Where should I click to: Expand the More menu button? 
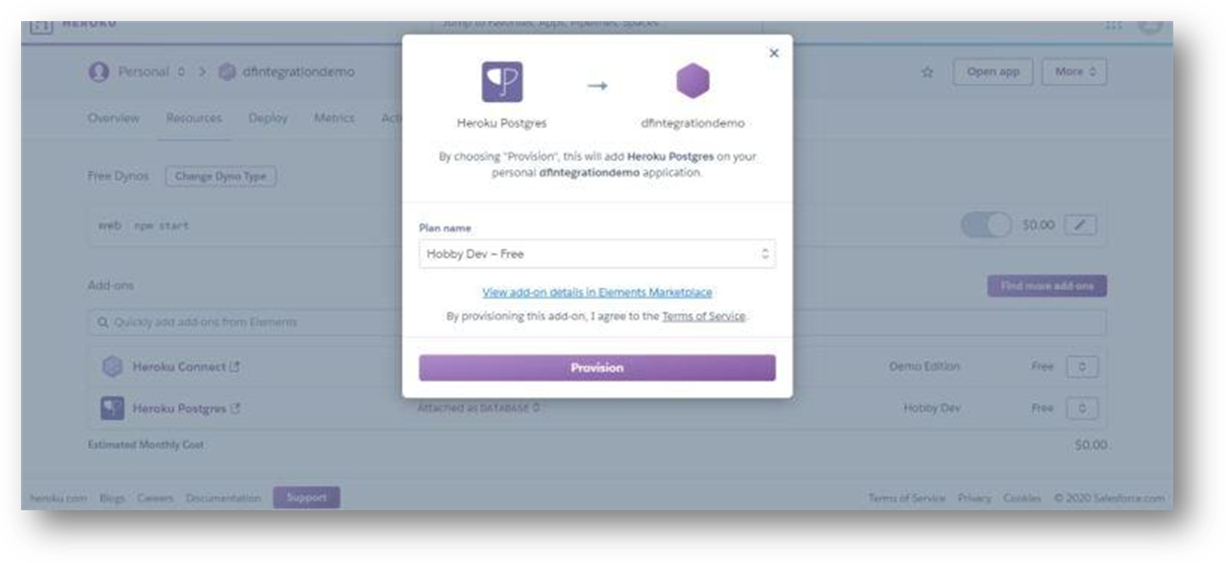(1074, 72)
